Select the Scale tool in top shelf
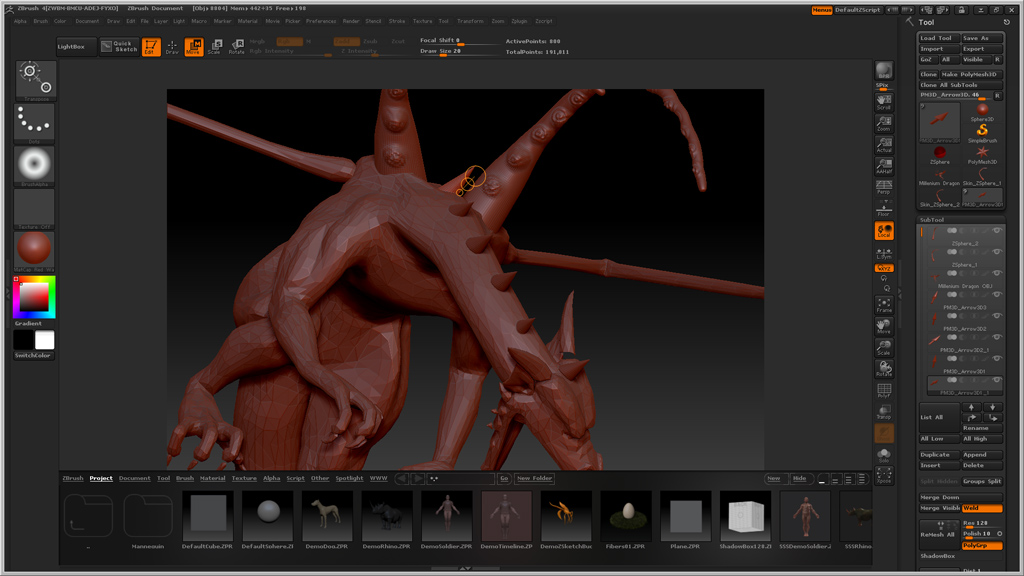 tap(214, 47)
